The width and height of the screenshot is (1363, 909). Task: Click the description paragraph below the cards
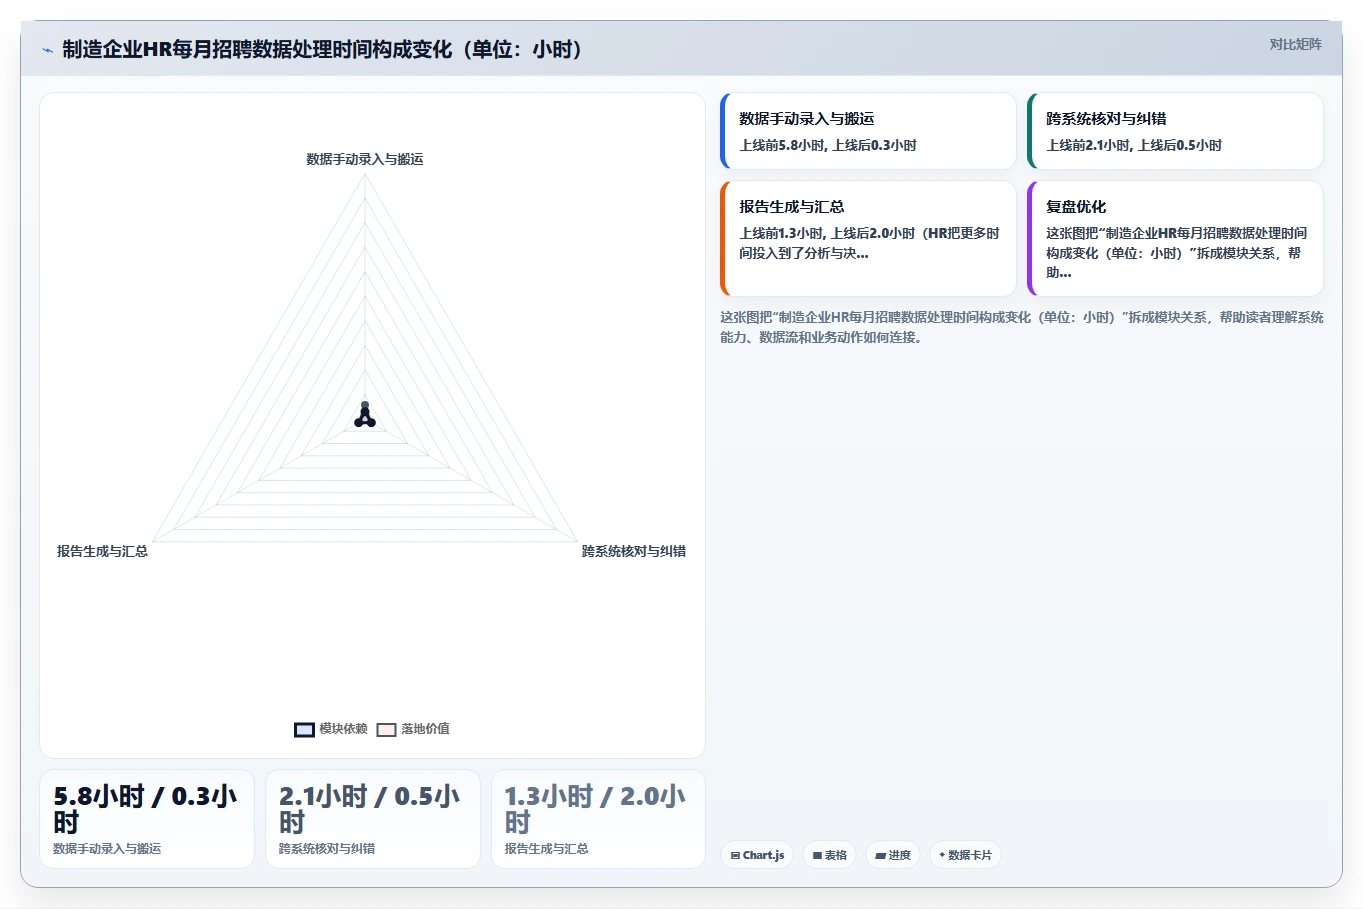[1021, 327]
